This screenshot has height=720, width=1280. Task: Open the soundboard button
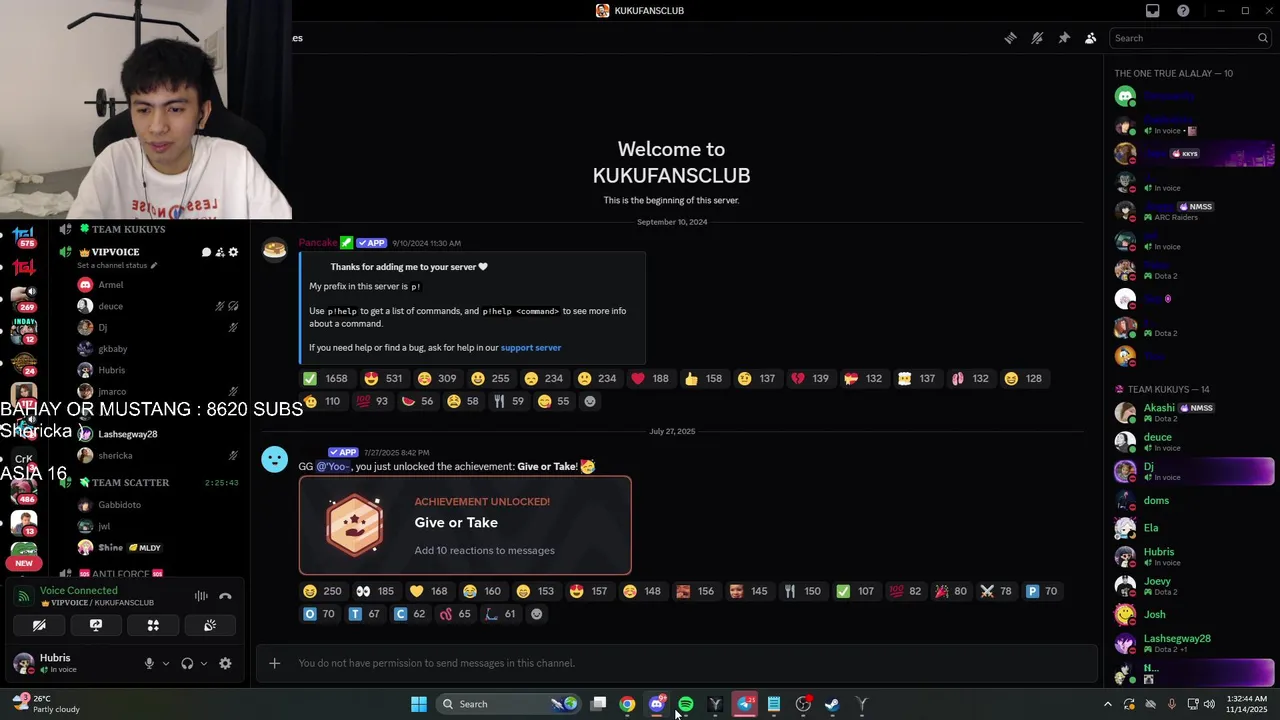pos(210,625)
